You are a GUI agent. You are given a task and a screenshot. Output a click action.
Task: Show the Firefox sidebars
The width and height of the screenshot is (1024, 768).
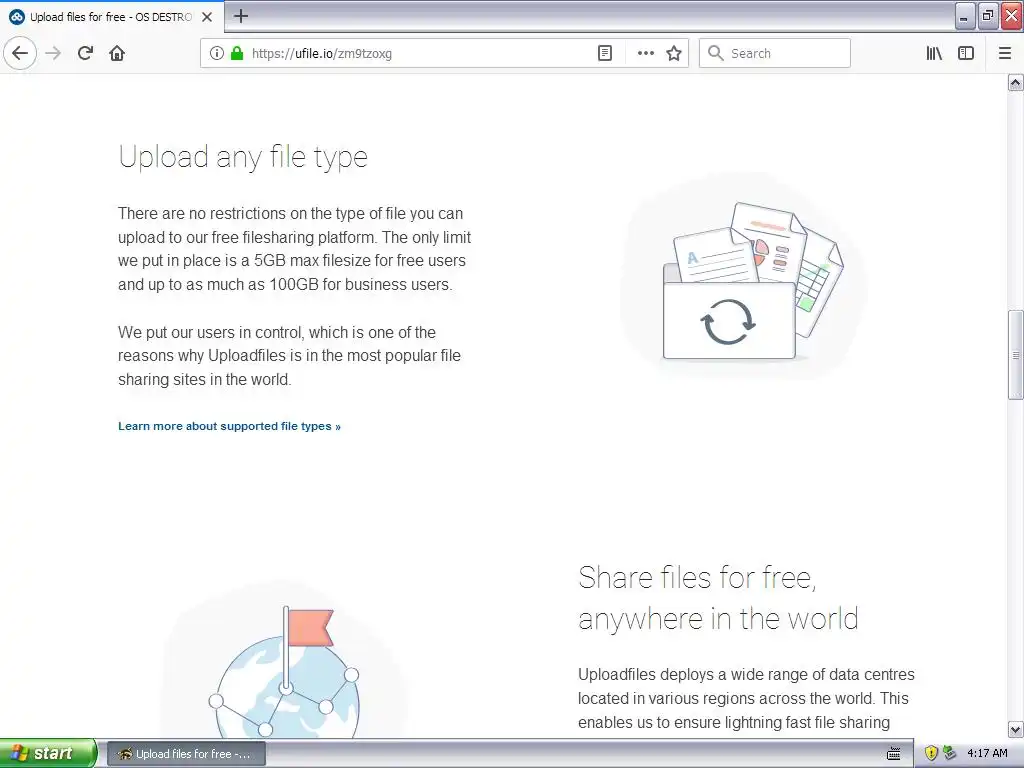(x=966, y=53)
